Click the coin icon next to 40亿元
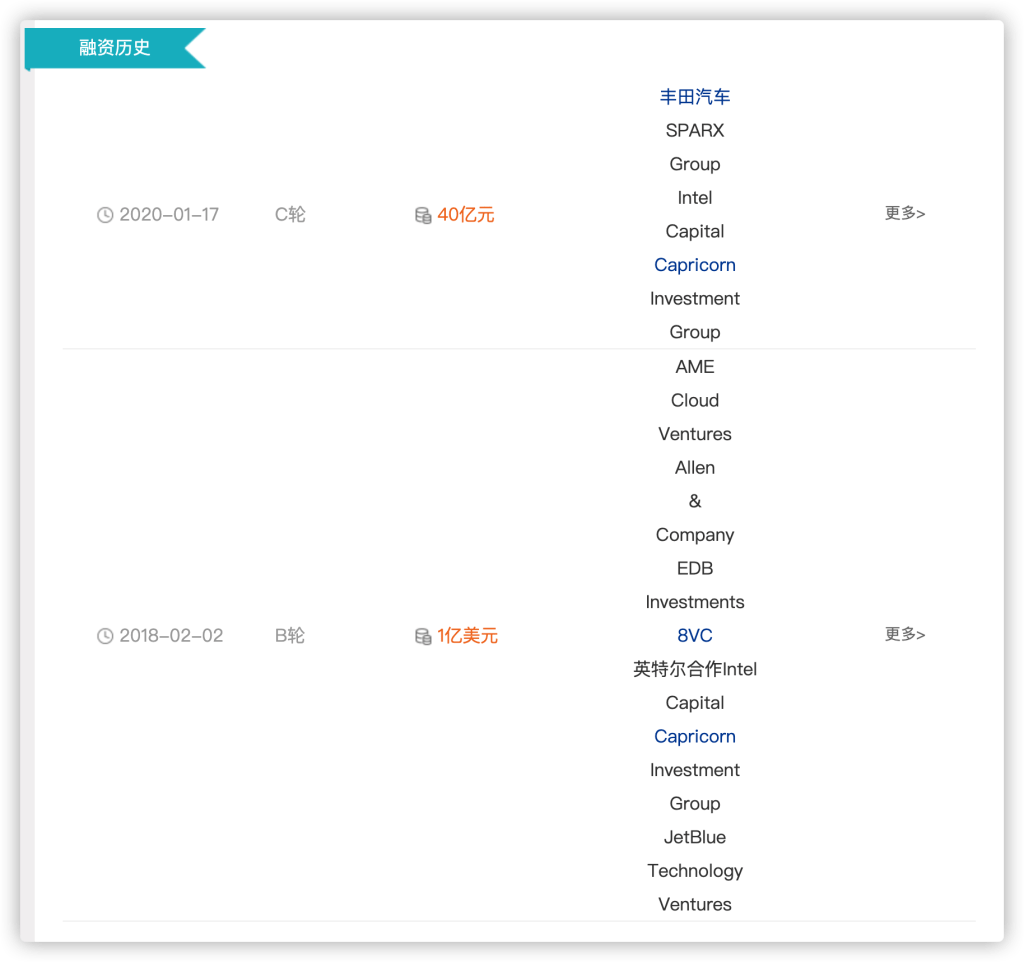Screen dimensions: 1024x962 pyautogui.click(x=423, y=215)
